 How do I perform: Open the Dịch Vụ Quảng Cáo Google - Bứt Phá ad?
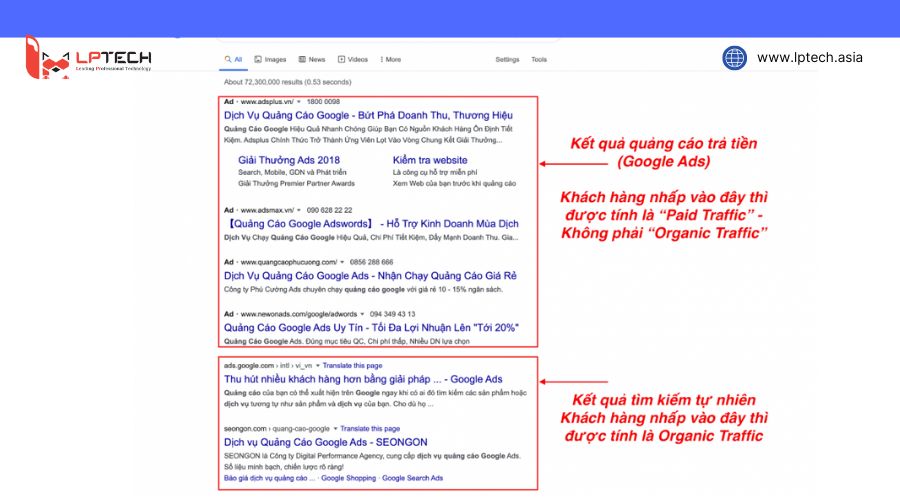(368, 115)
